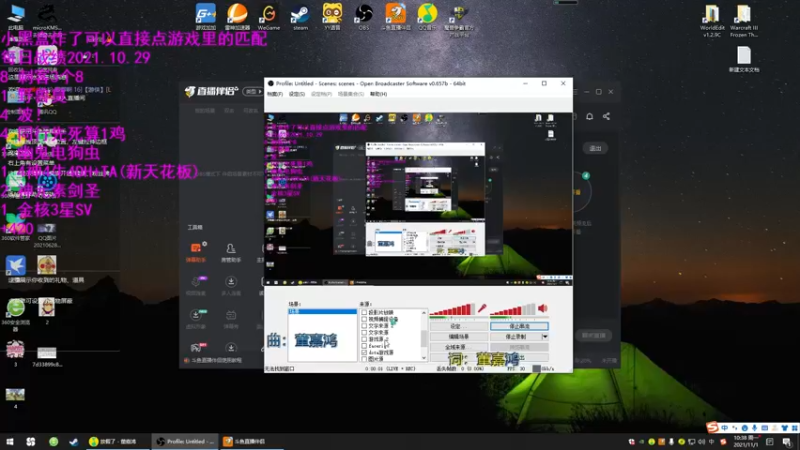This screenshot has width=800, height=450.
Task: Open the 多人连麦 download tool in 直播伴侣
Action: tap(231, 285)
